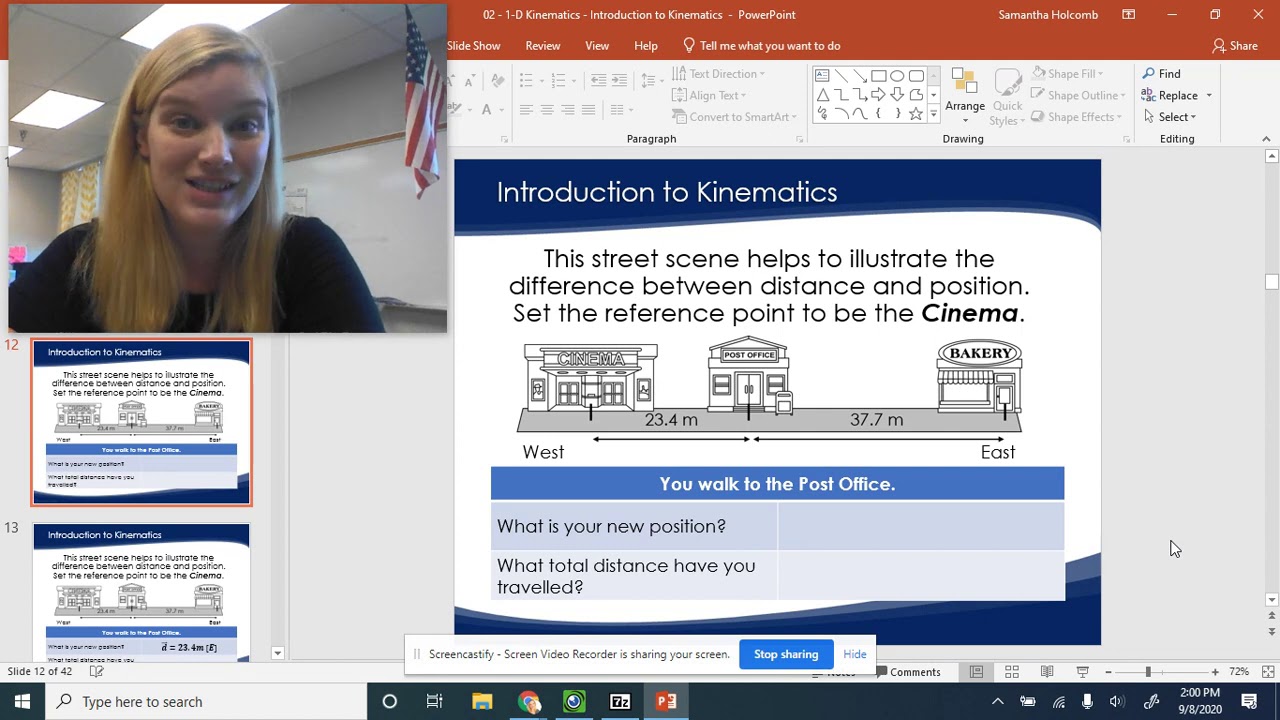The image size is (1280, 720).
Task: Click the spell check icon in status bar
Action: [x=96, y=671]
